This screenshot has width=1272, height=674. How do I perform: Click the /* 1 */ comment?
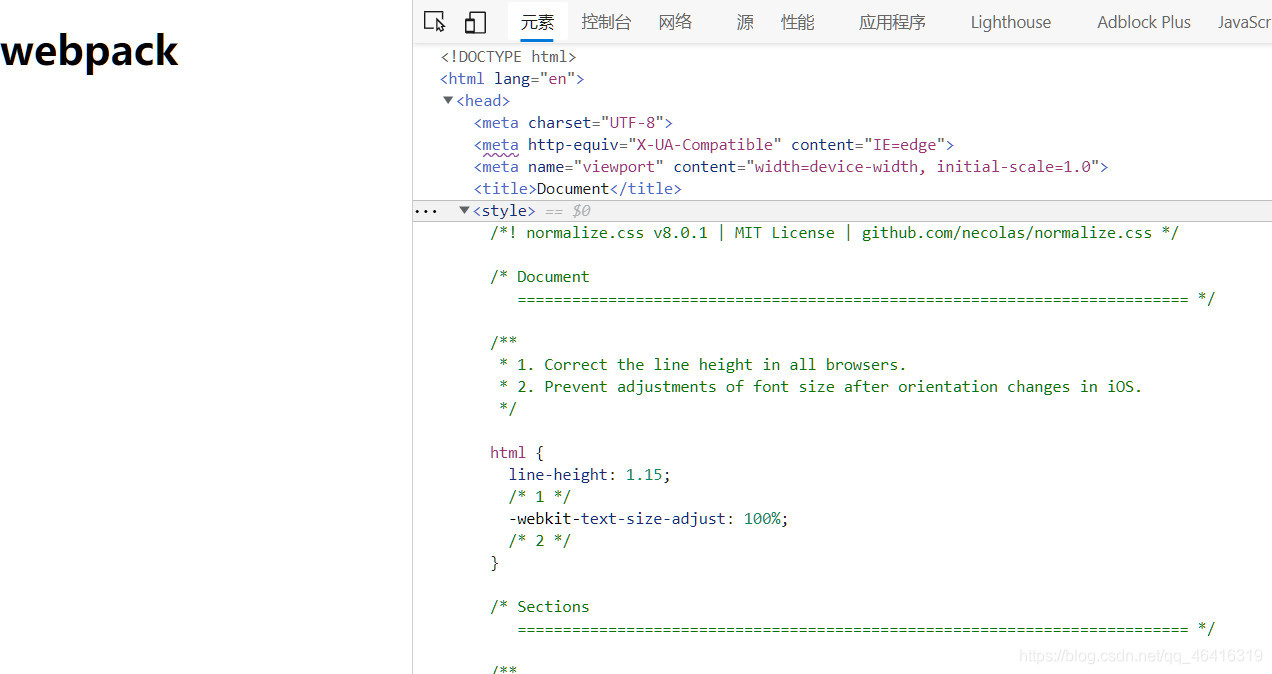click(540, 497)
